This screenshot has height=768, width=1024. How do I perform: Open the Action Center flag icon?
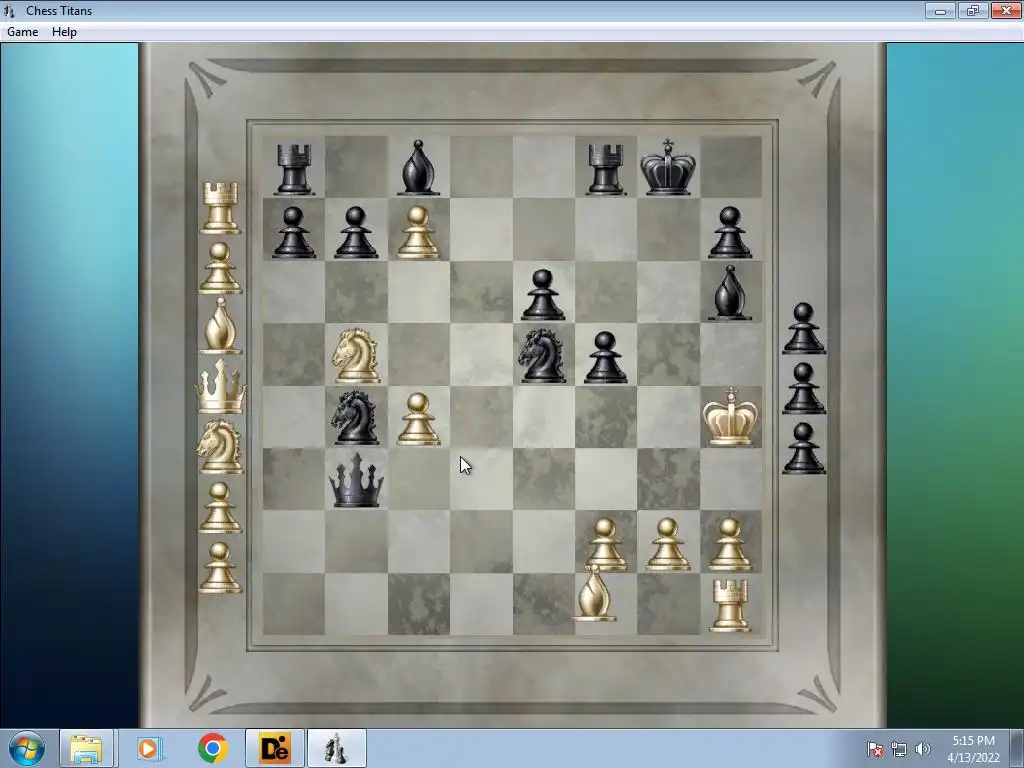tap(874, 749)
